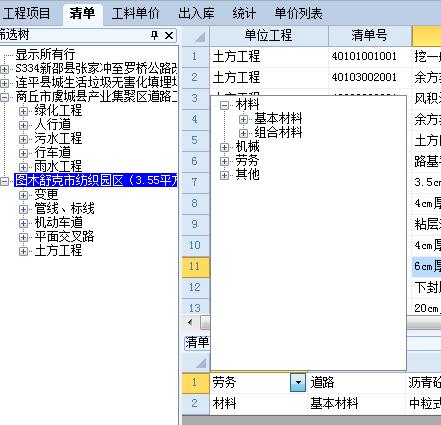Select the 图木舒克市纺织园区 project item

coord(95,180)
